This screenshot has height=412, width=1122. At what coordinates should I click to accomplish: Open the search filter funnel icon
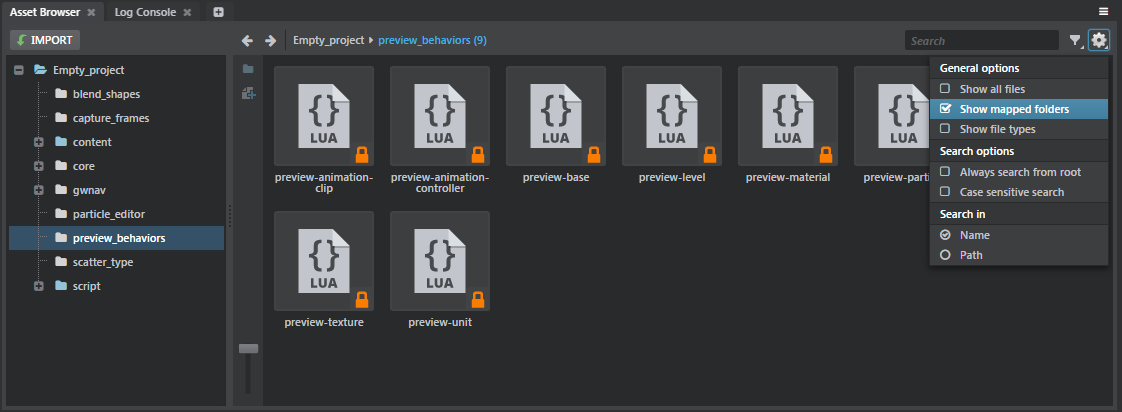pos(1075,41)
